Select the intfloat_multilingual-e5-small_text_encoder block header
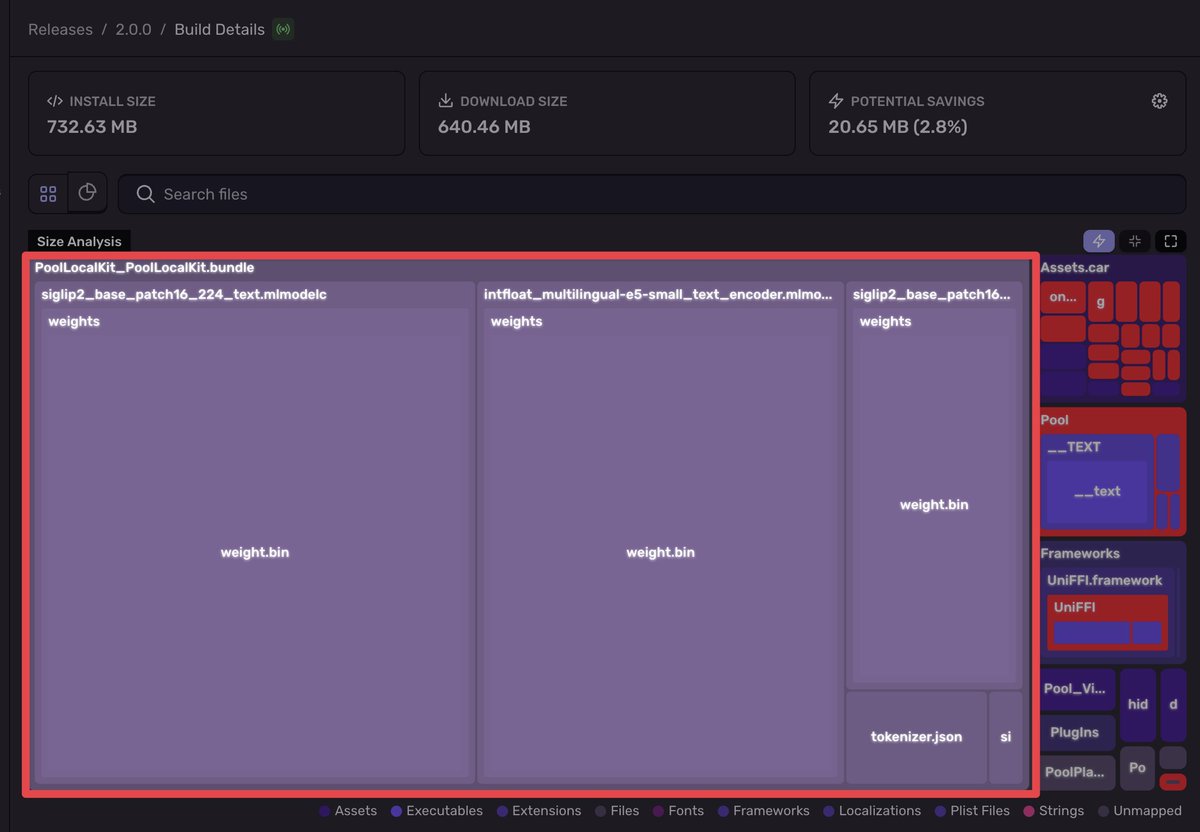 tap(658, 295)
